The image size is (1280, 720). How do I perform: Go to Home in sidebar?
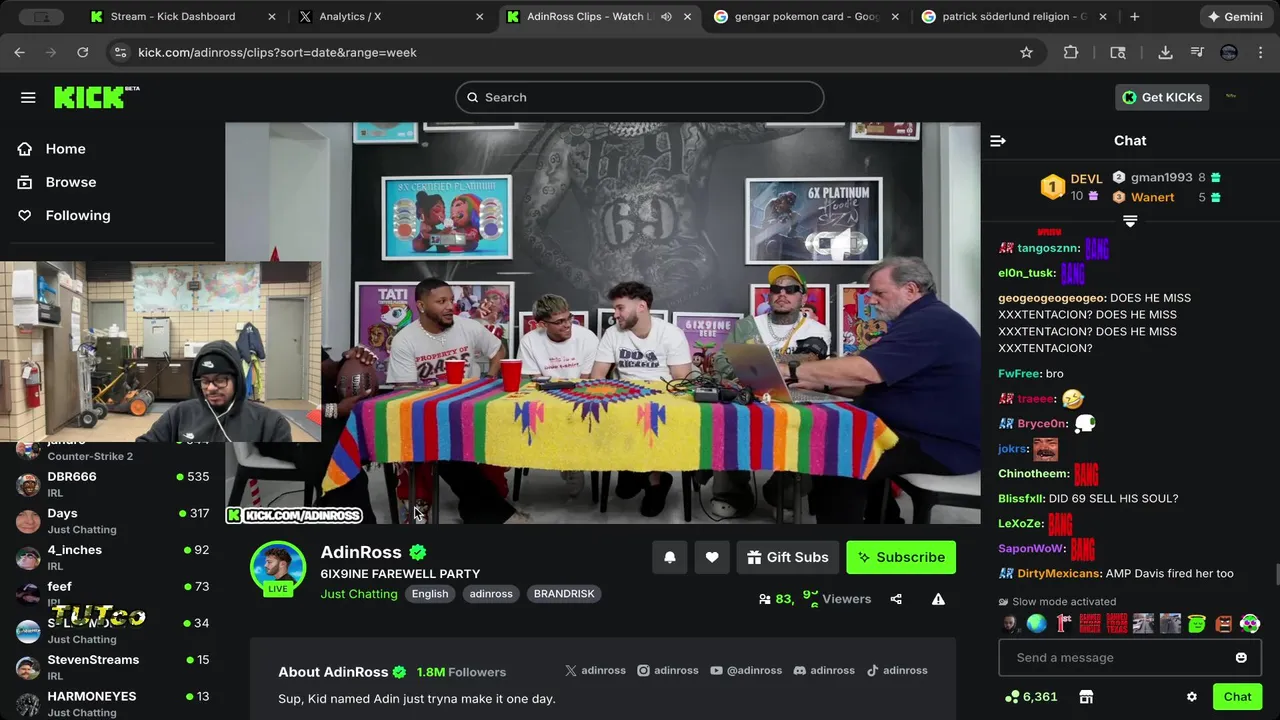(65, 149)
